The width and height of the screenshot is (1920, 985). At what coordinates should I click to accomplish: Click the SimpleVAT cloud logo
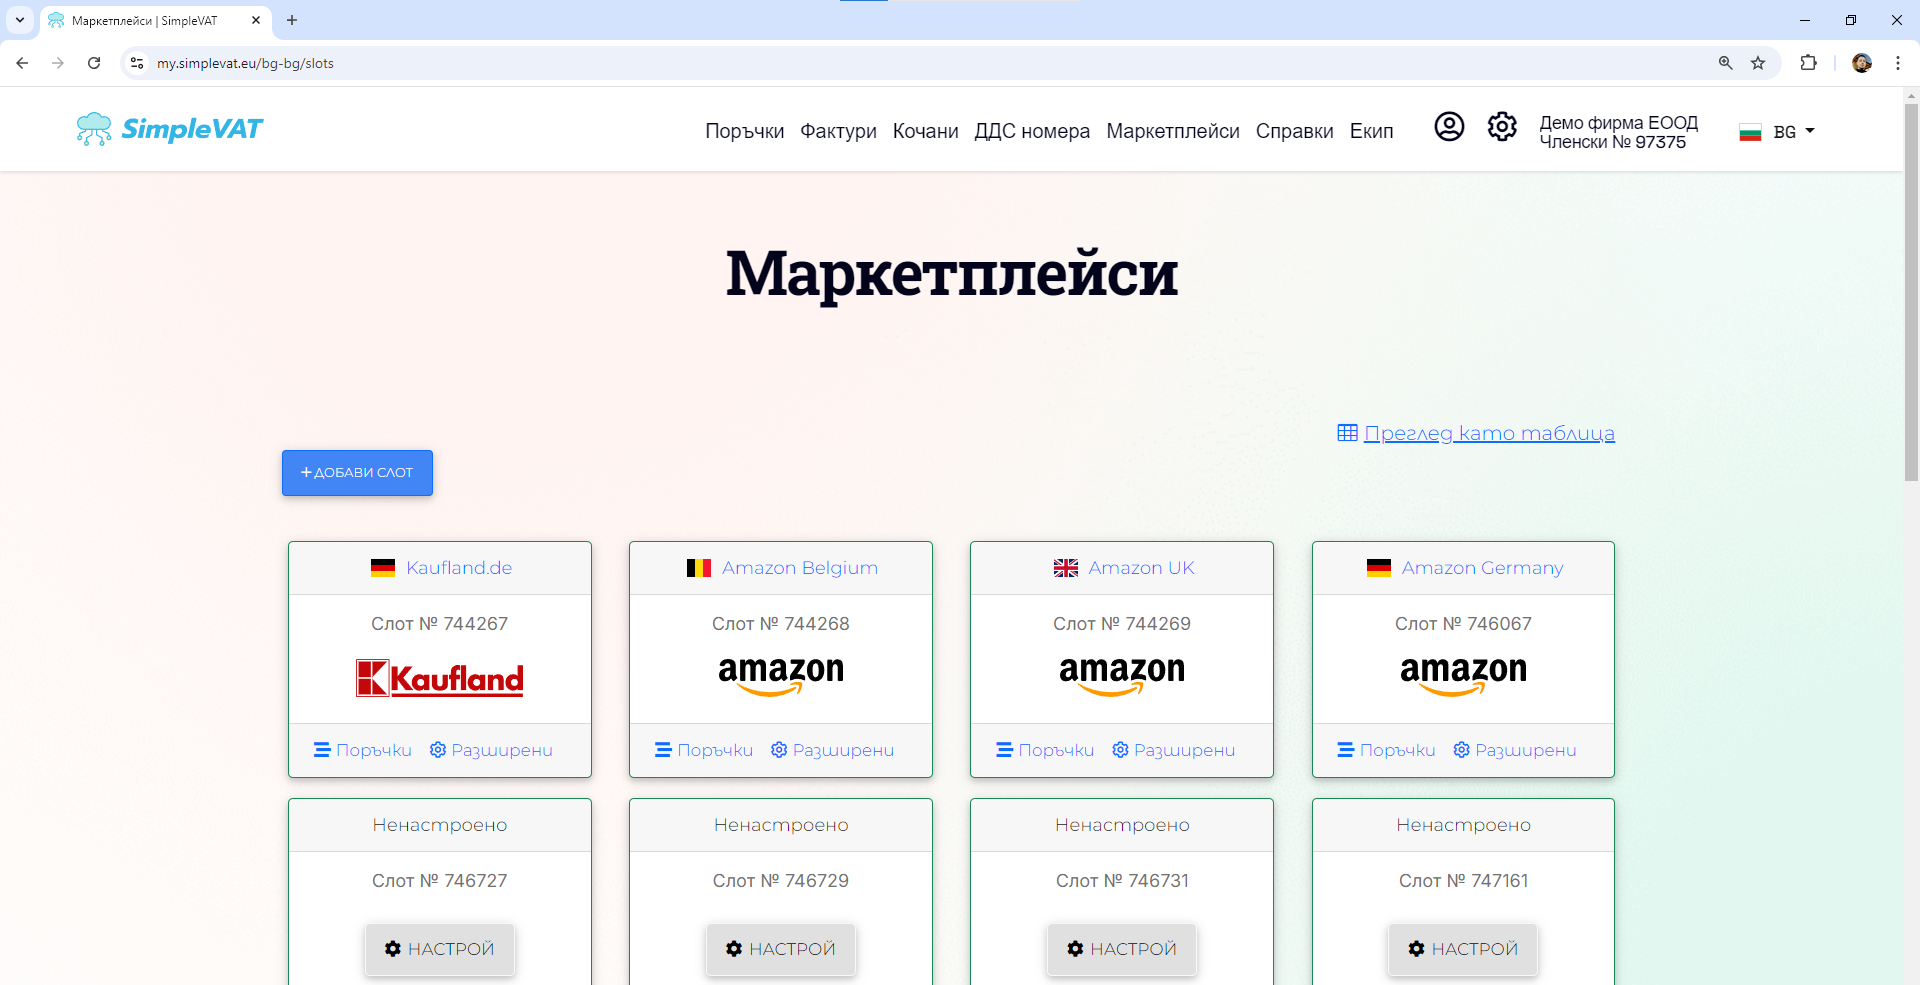pos(169,129)
